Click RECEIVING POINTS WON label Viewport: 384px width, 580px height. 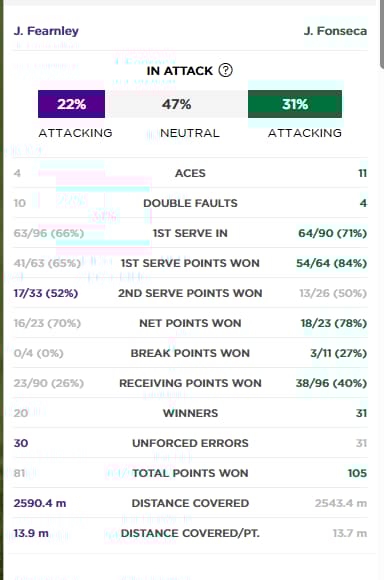190,383
